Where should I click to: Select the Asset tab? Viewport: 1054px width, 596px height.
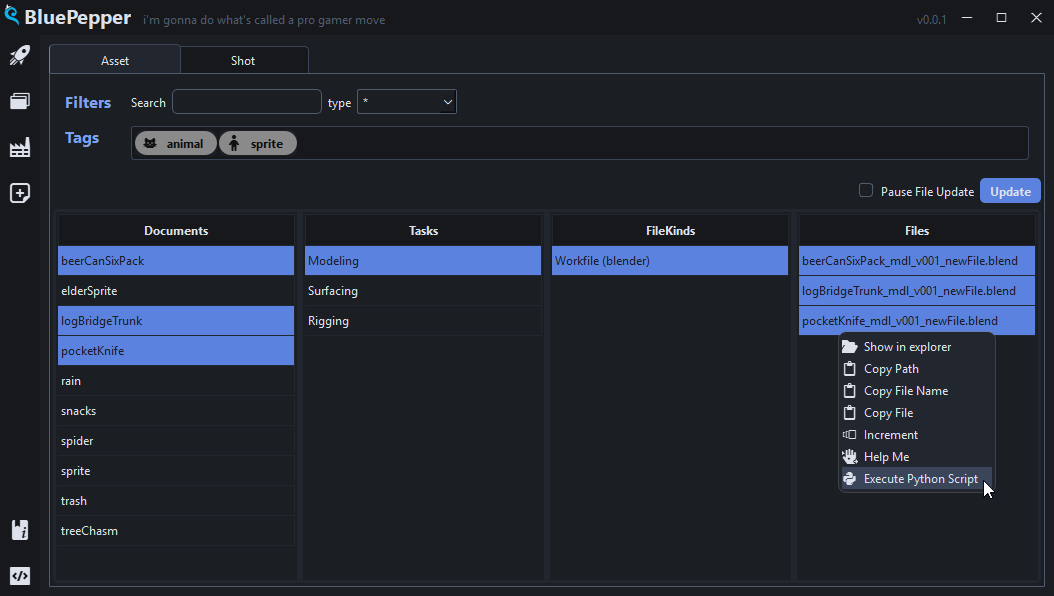(115, 60)
